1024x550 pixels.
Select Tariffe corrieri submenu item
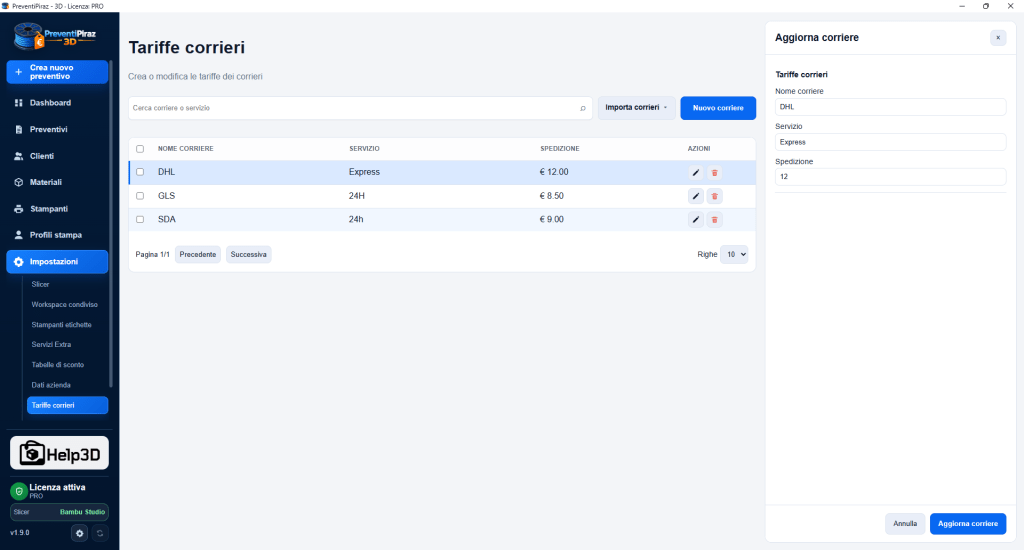[67, 405]
